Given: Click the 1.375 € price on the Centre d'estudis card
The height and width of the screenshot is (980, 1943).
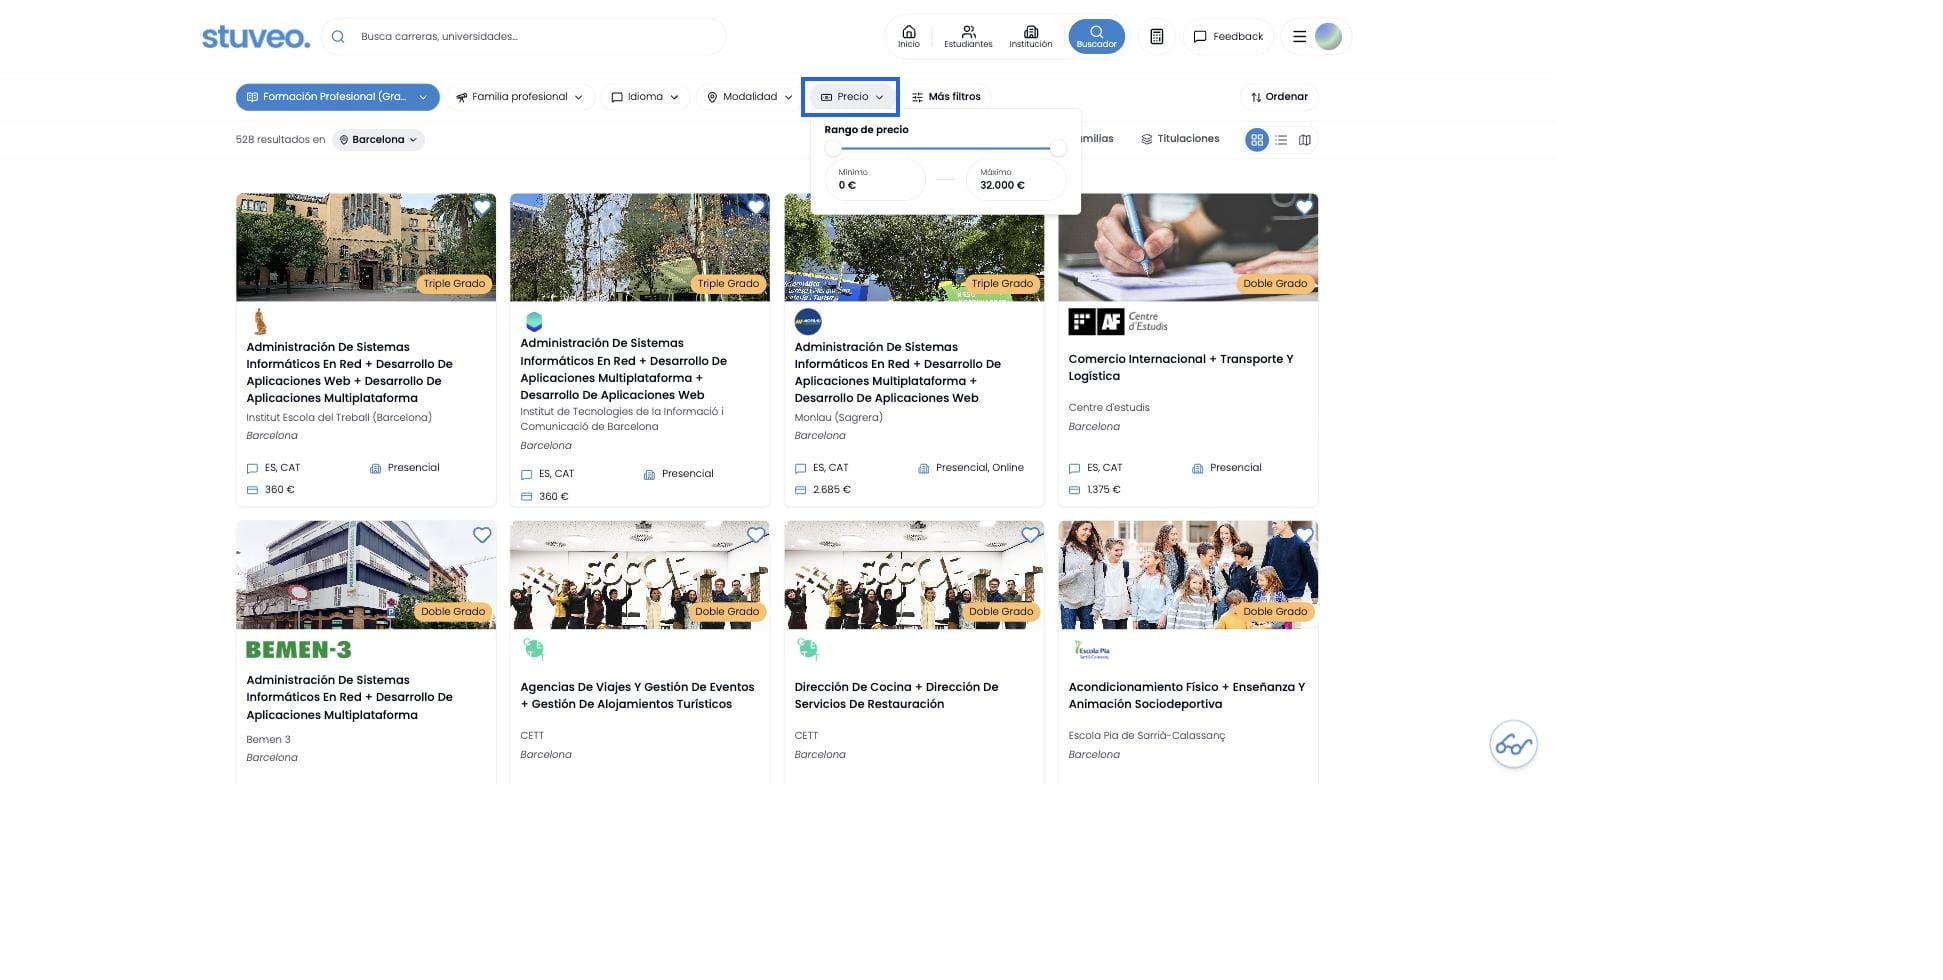Looking at the screenshot, I should pos(1103,490).
